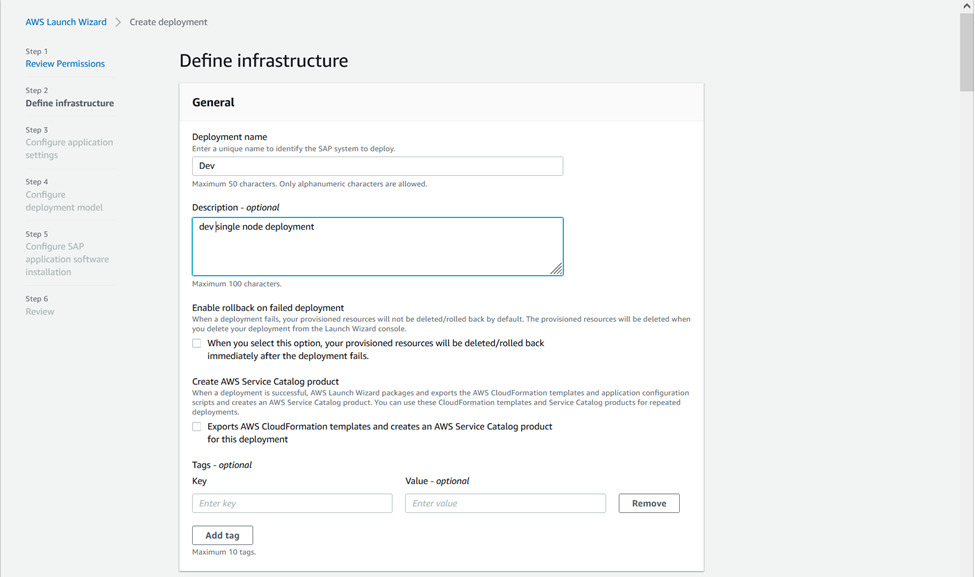Image resolution: width=975 pixels, height=577 pixels.
Task: Click the breadcrumb chevron separator
Action: [118, 22]
